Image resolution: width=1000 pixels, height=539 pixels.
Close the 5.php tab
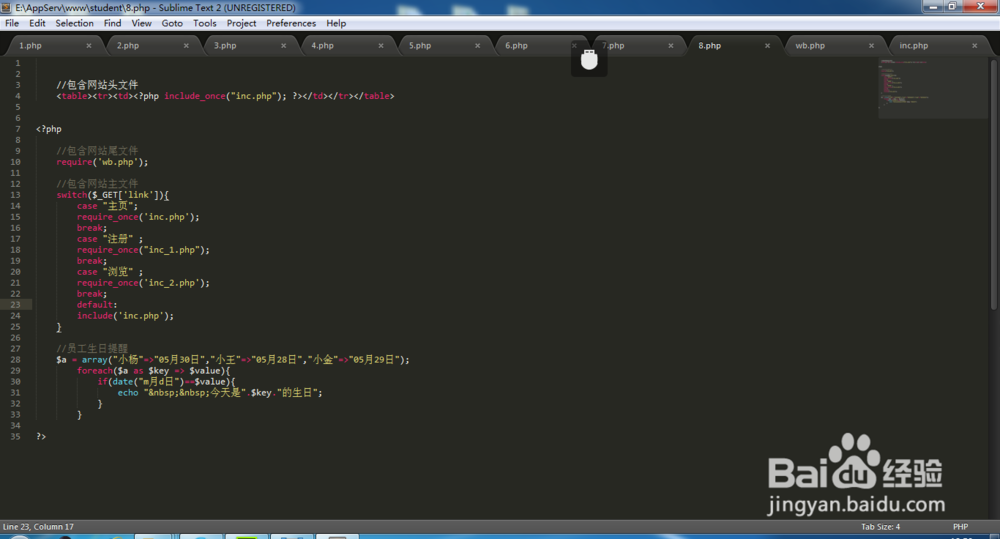[x=478, y=46]
